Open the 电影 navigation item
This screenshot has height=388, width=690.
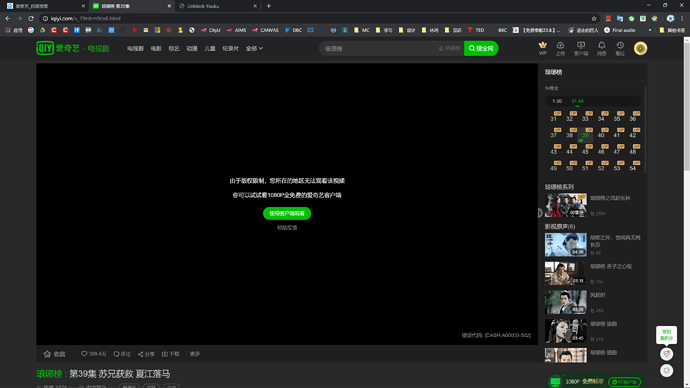[156, 48]
